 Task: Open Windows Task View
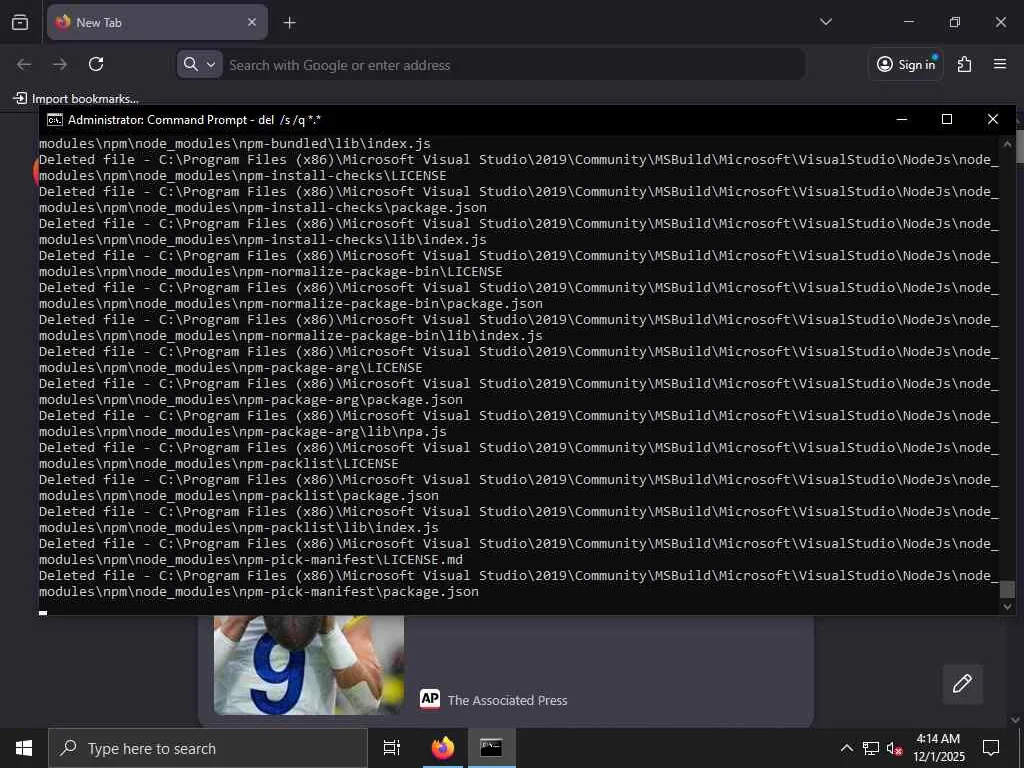click(x=391, y=748)
